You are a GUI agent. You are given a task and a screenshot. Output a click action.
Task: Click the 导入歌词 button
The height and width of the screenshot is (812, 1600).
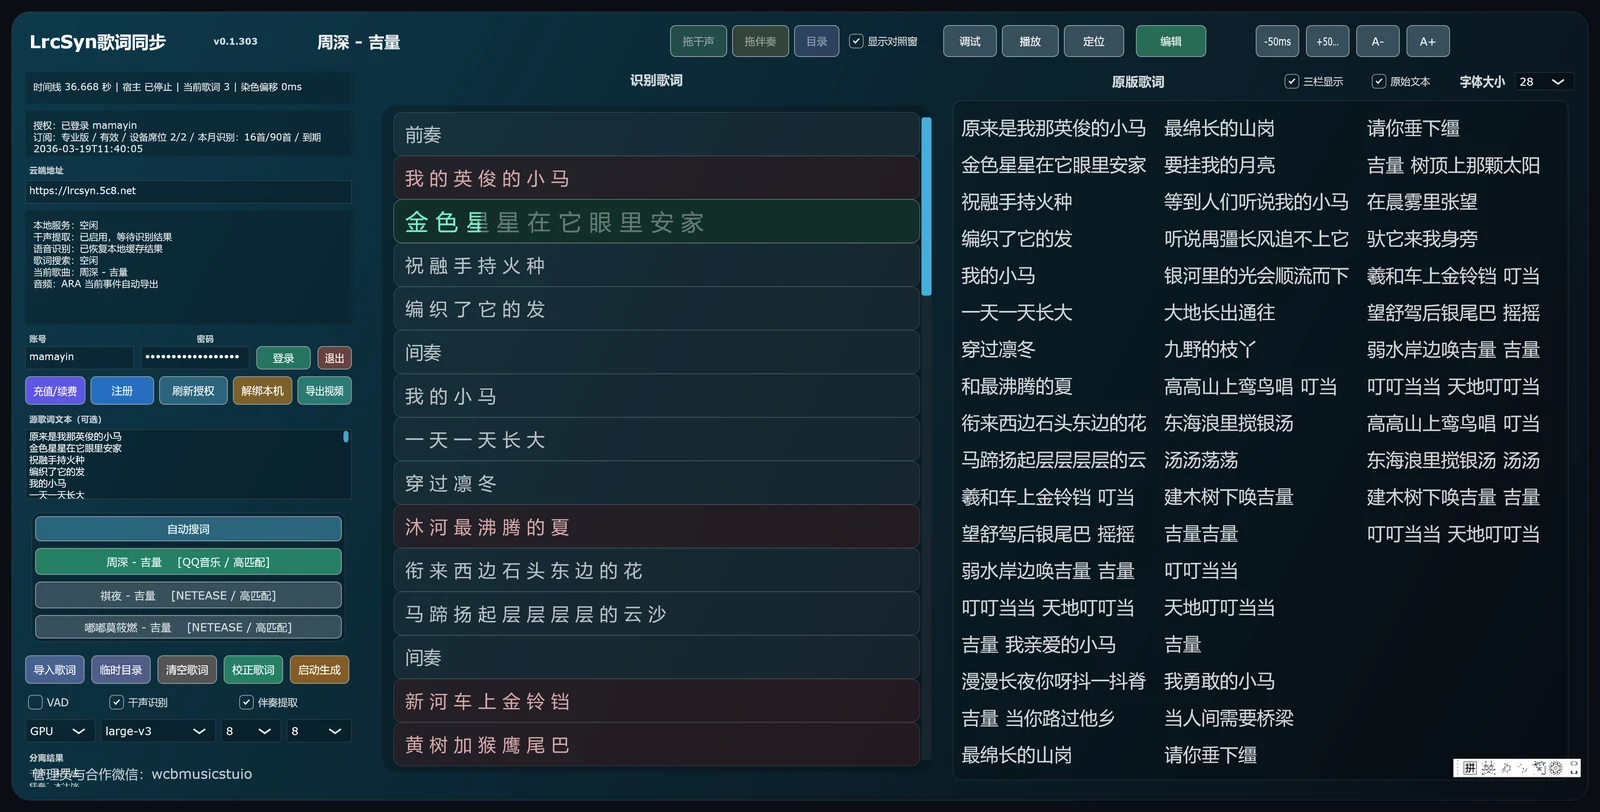(55, 670)
